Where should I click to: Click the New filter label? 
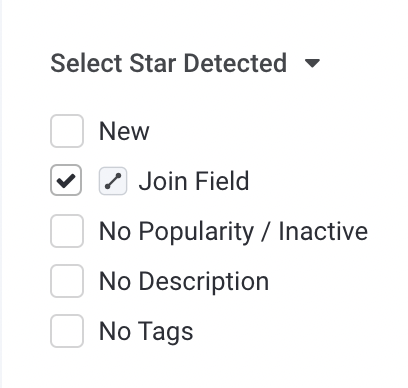point(124,131)
